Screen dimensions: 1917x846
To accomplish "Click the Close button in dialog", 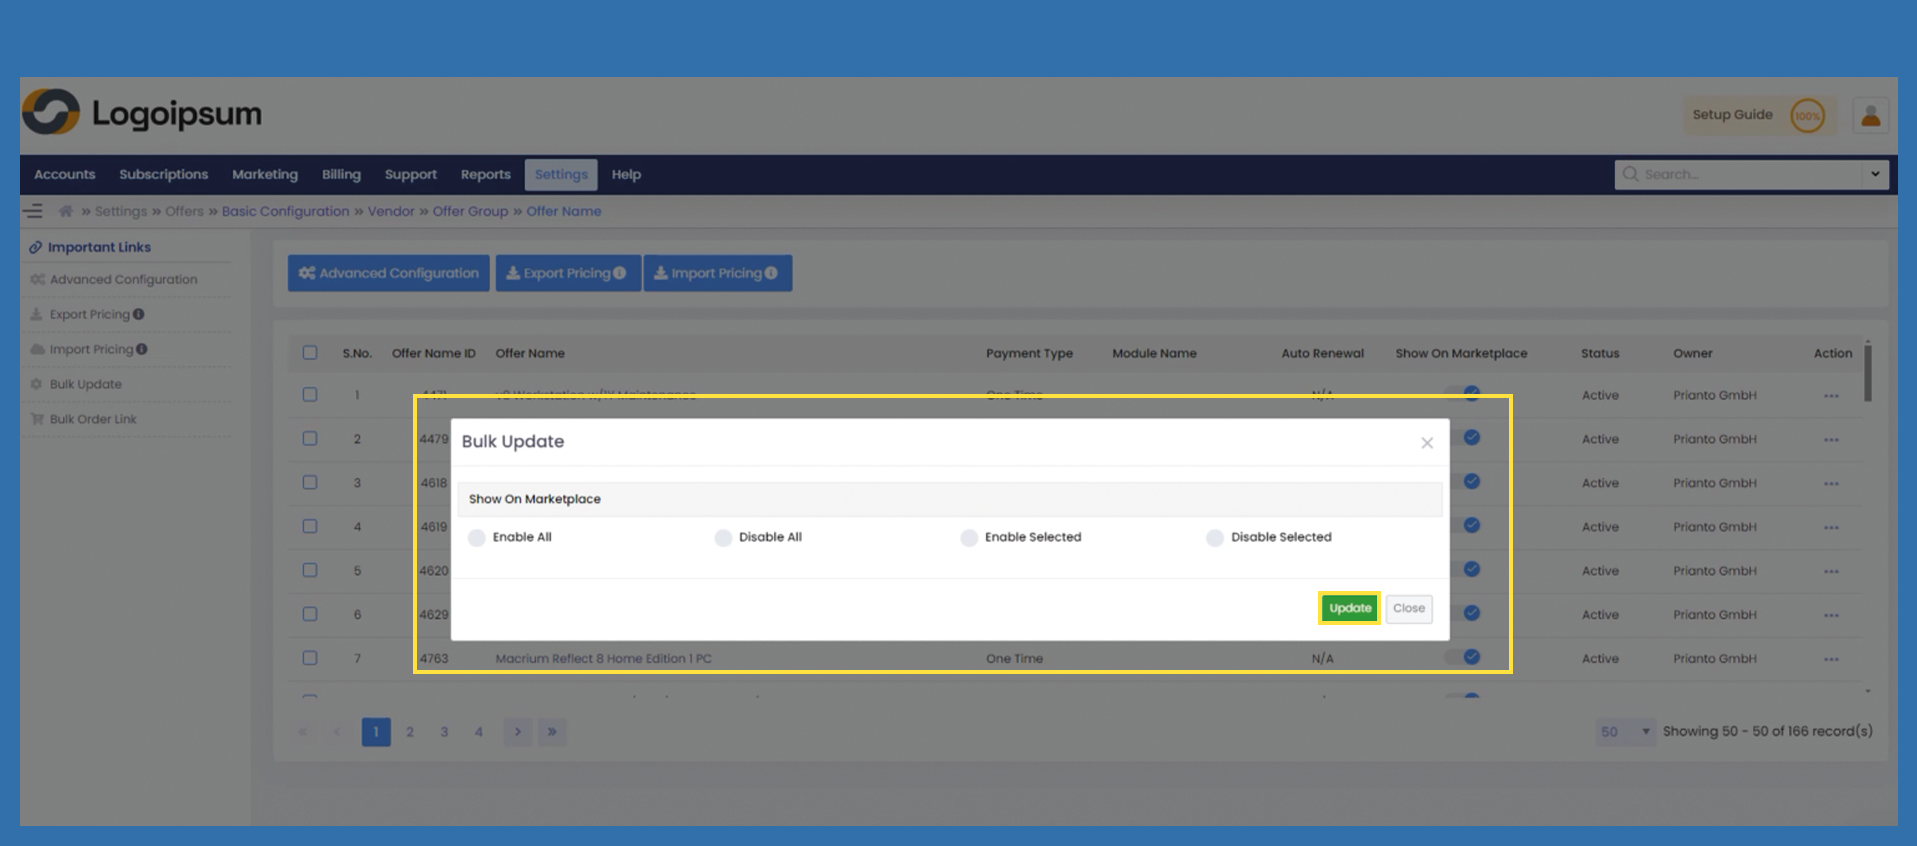I will (x=1408, y=608).
